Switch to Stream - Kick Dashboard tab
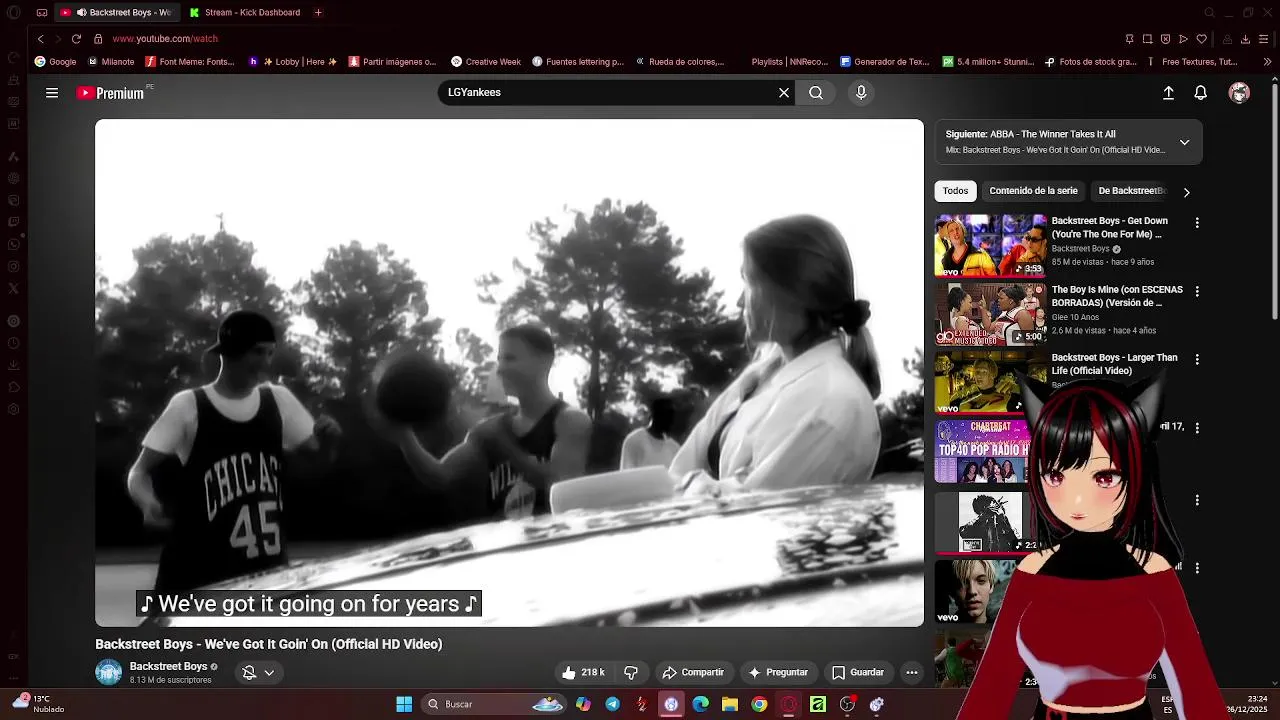This screenshot has width=1280, height=720. tap(245, 12)
